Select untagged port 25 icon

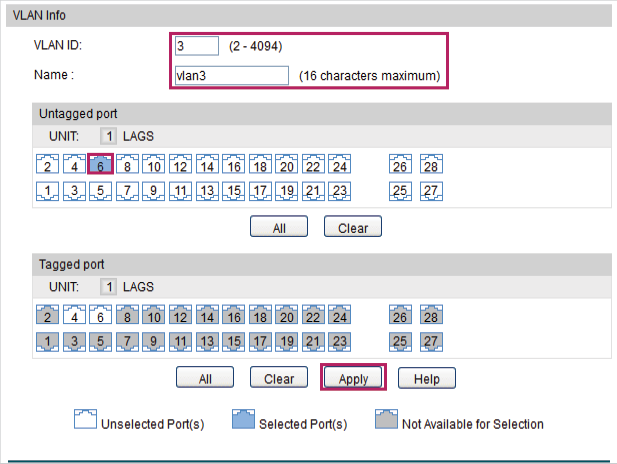400,191
